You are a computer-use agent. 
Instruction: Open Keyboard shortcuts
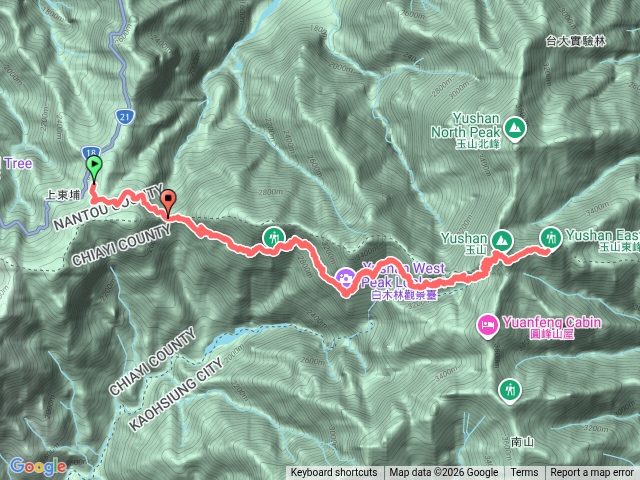click(x=334, y=473)
